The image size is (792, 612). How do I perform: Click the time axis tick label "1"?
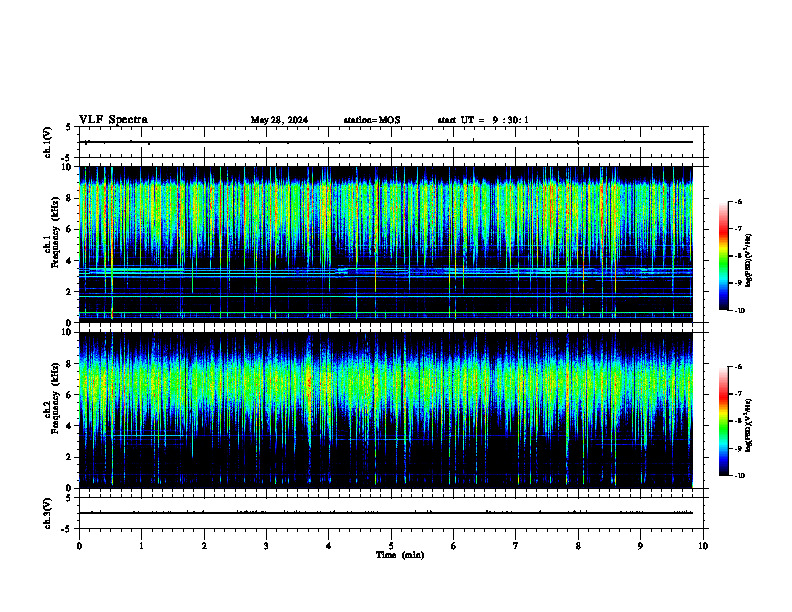point(142,546)
